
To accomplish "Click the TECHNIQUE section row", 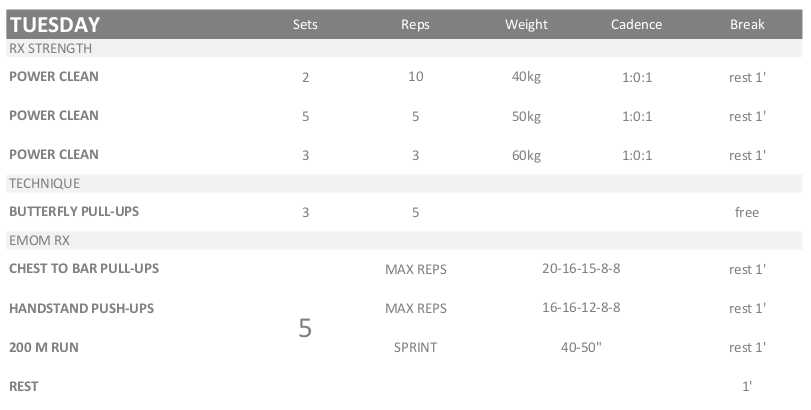I will [44, 184].
